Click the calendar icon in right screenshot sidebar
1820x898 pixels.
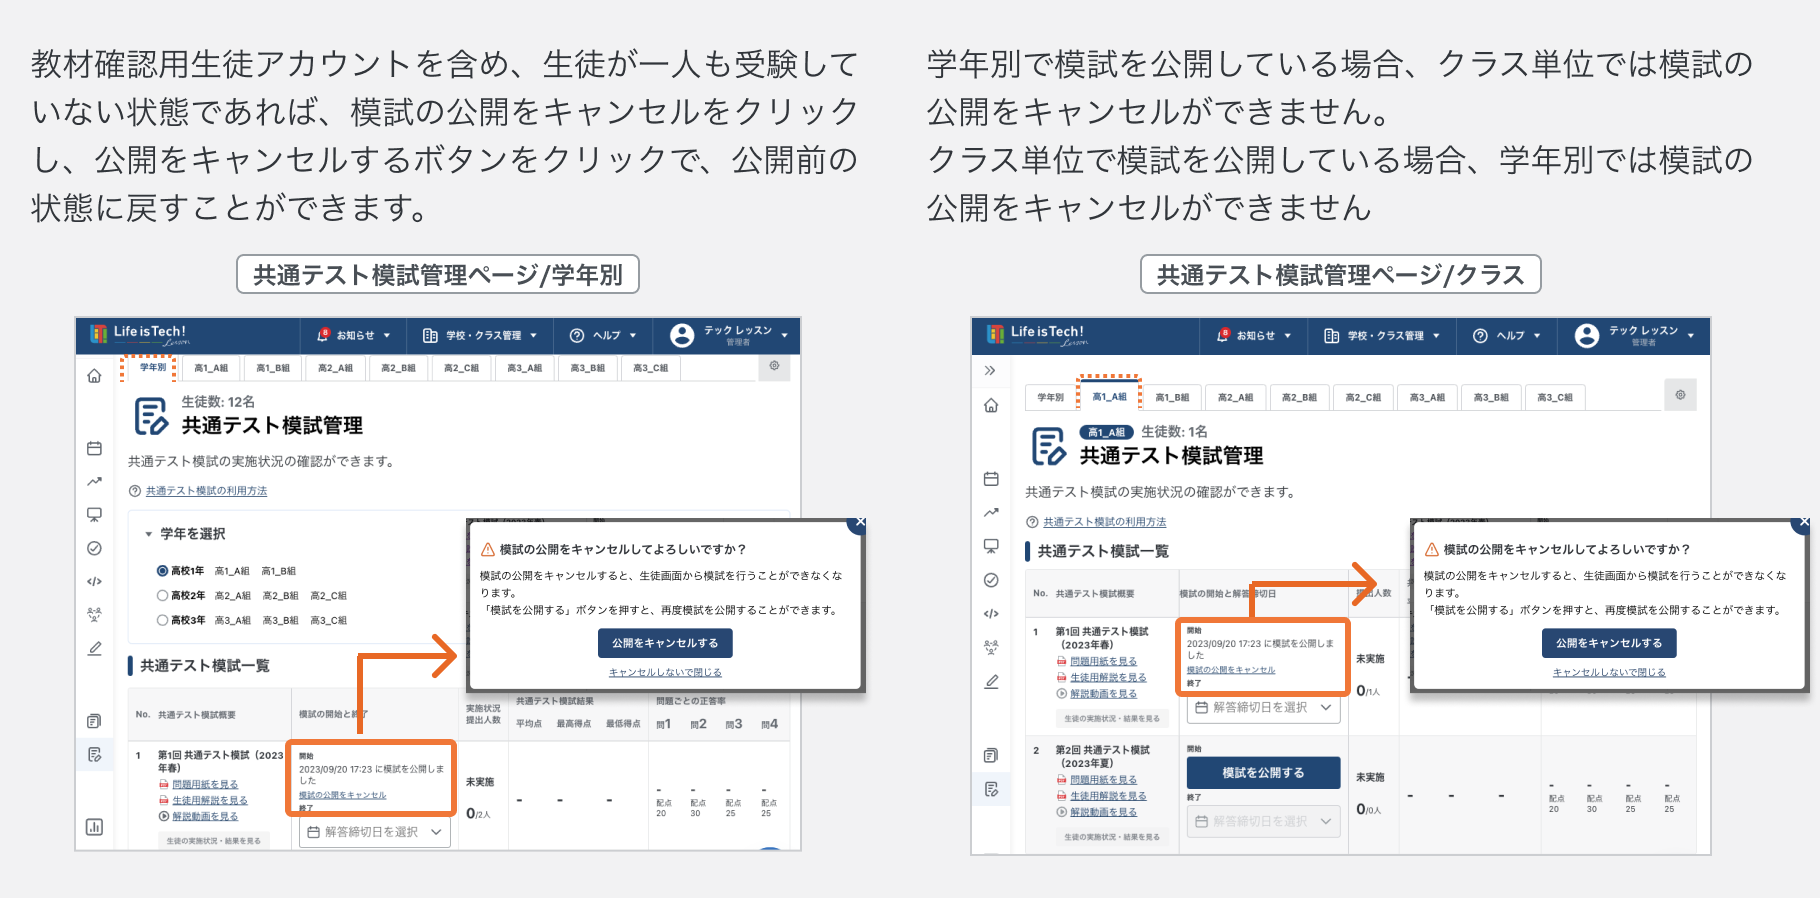point(991,479)
